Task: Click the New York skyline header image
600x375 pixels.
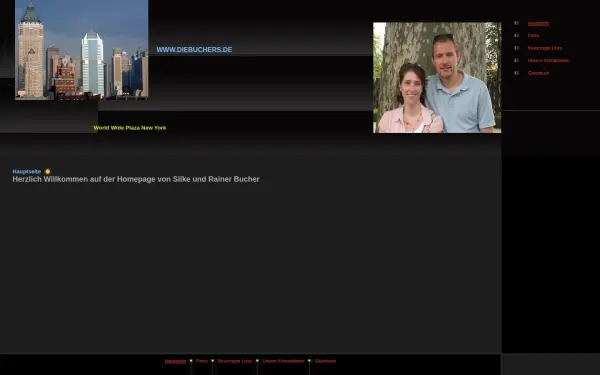Action: pyautogui.click(x=82, y=50)
